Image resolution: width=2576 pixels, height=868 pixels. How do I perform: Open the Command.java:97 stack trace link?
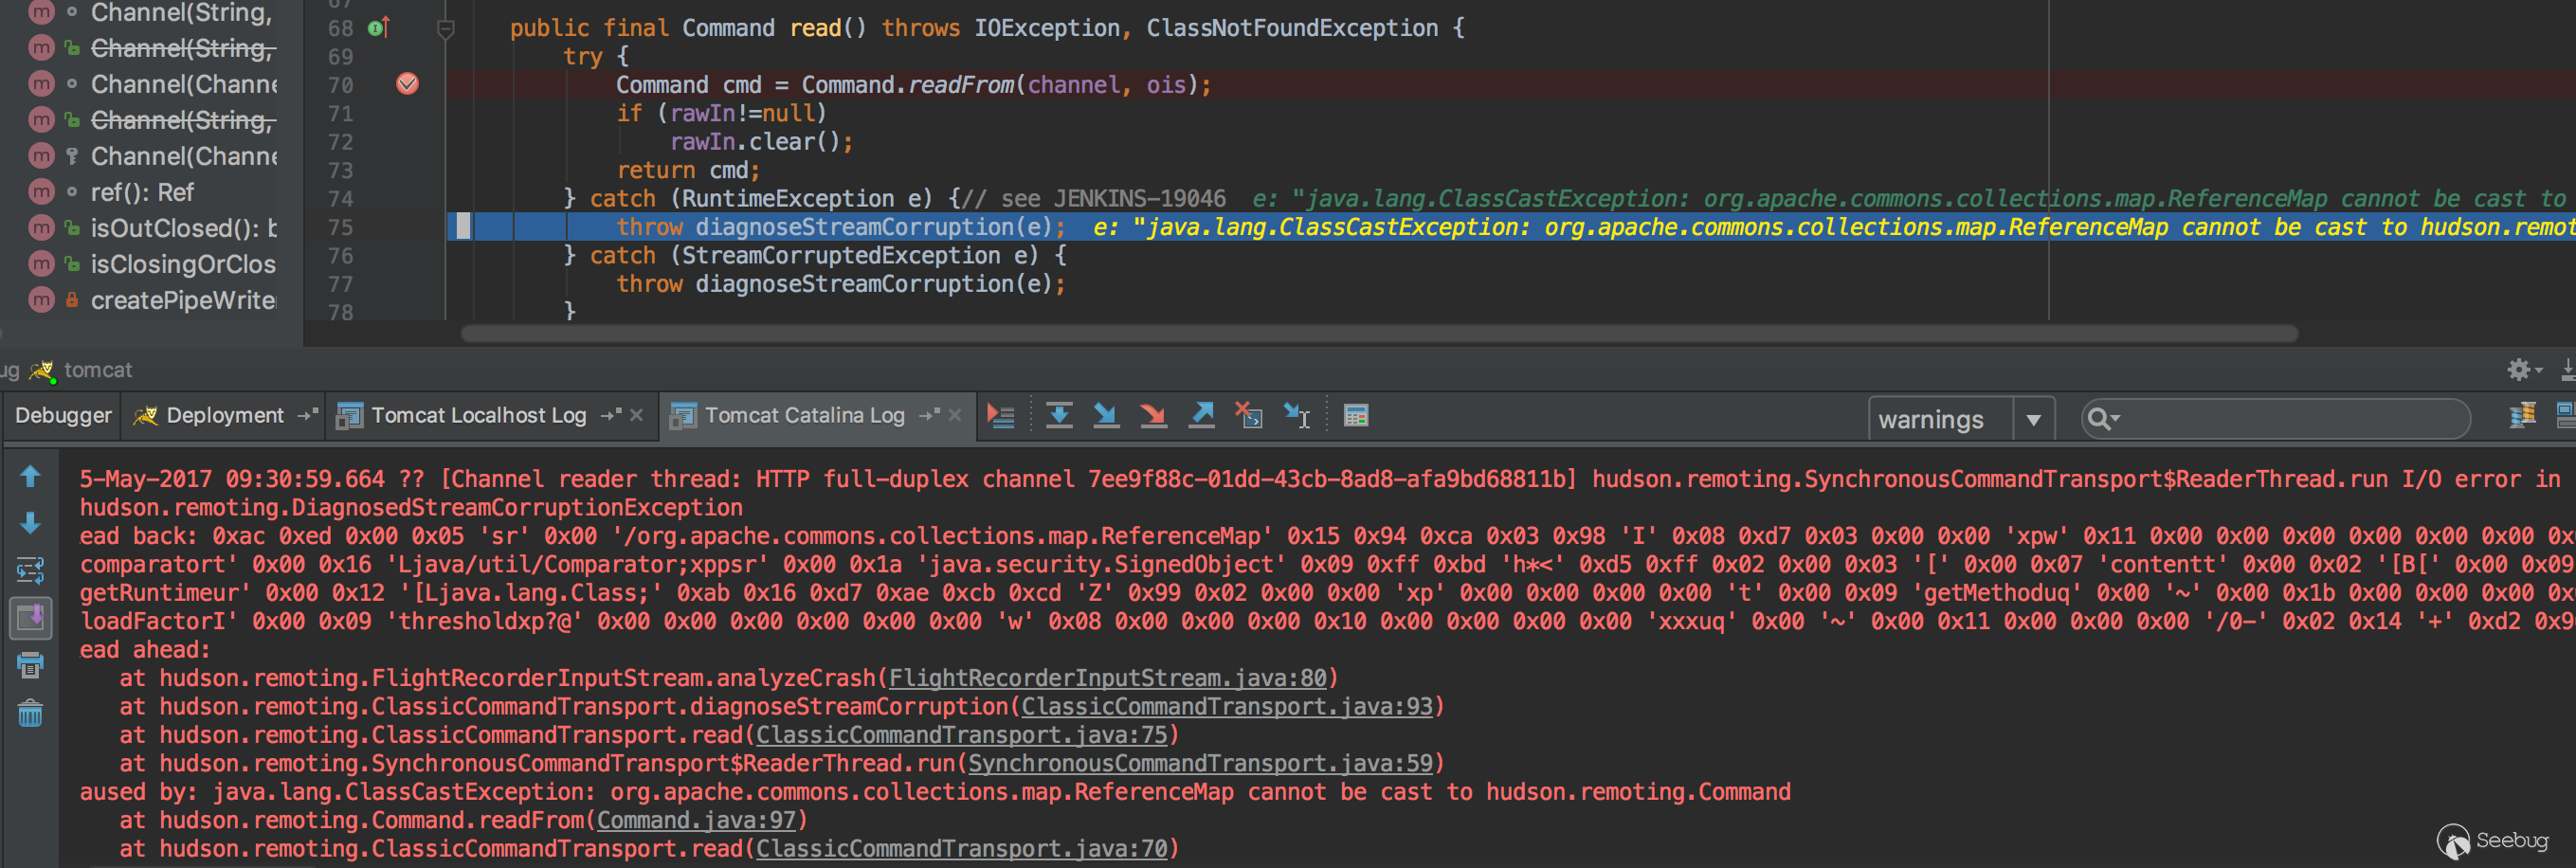click(x=696, y=820)
